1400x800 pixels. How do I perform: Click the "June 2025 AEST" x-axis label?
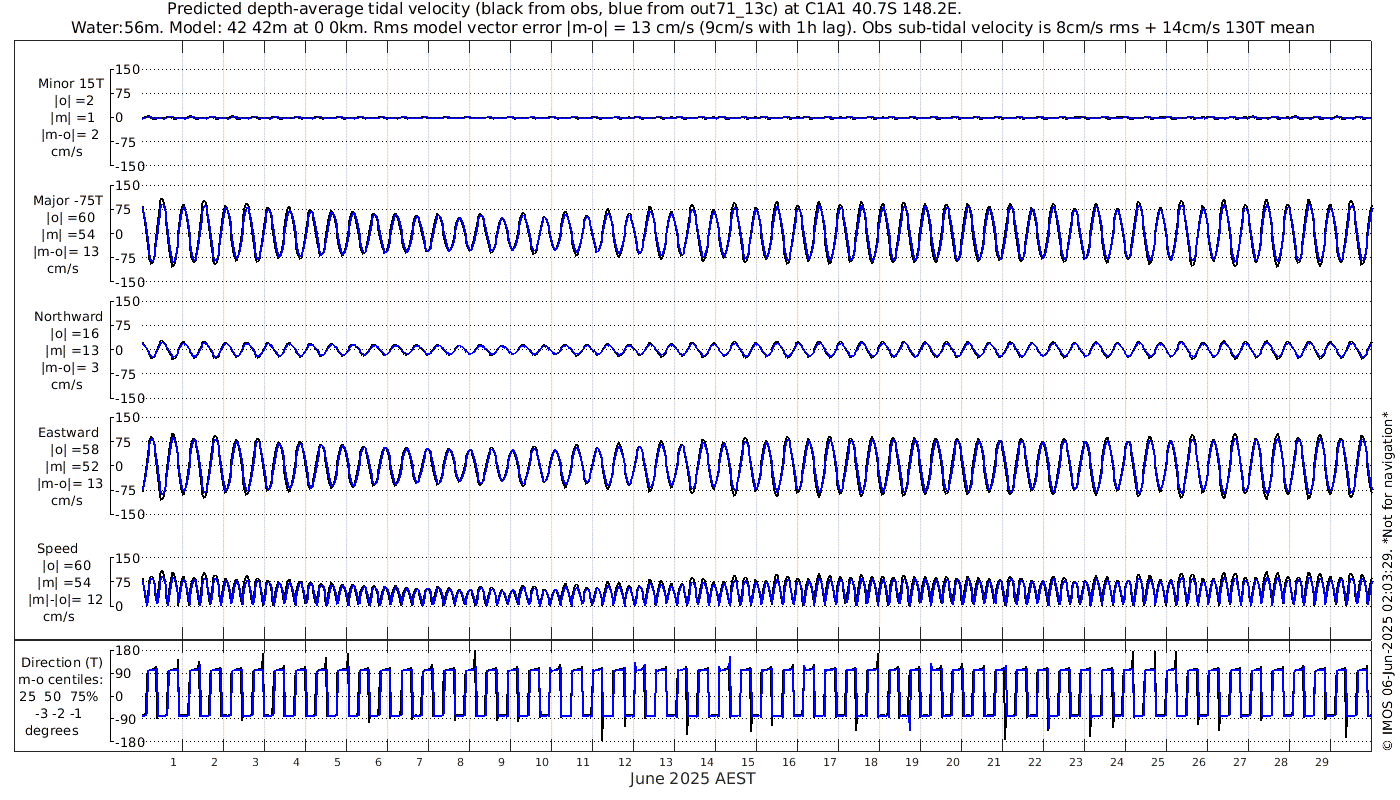(x=693, y=779)
